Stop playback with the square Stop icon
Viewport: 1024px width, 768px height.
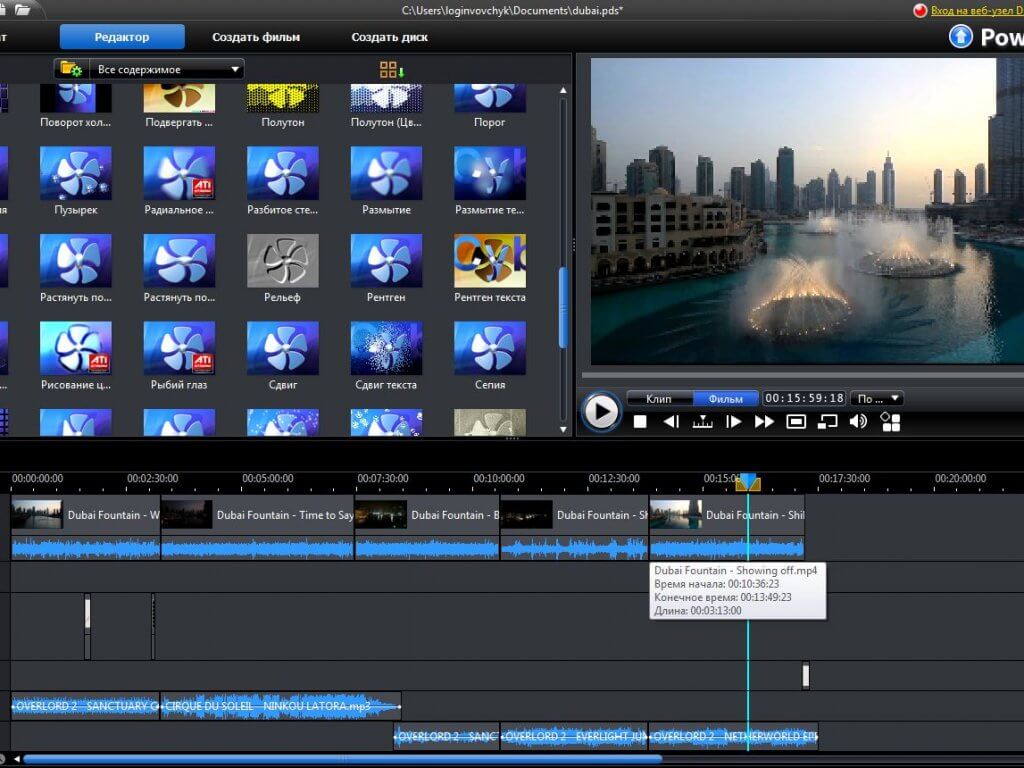click(x=640, y=422)
